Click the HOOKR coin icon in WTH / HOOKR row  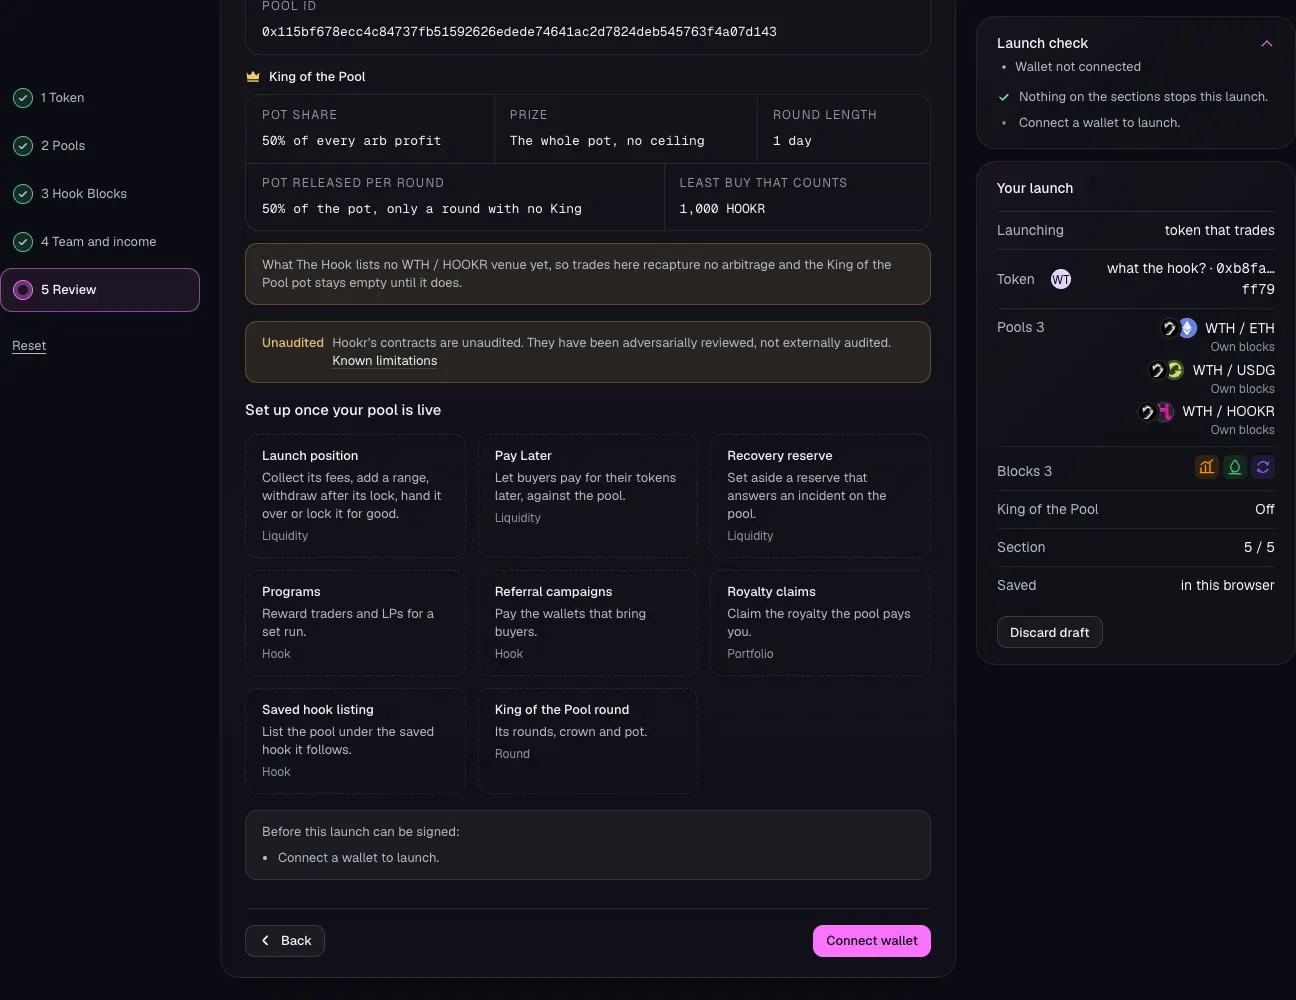point(1165,411)
